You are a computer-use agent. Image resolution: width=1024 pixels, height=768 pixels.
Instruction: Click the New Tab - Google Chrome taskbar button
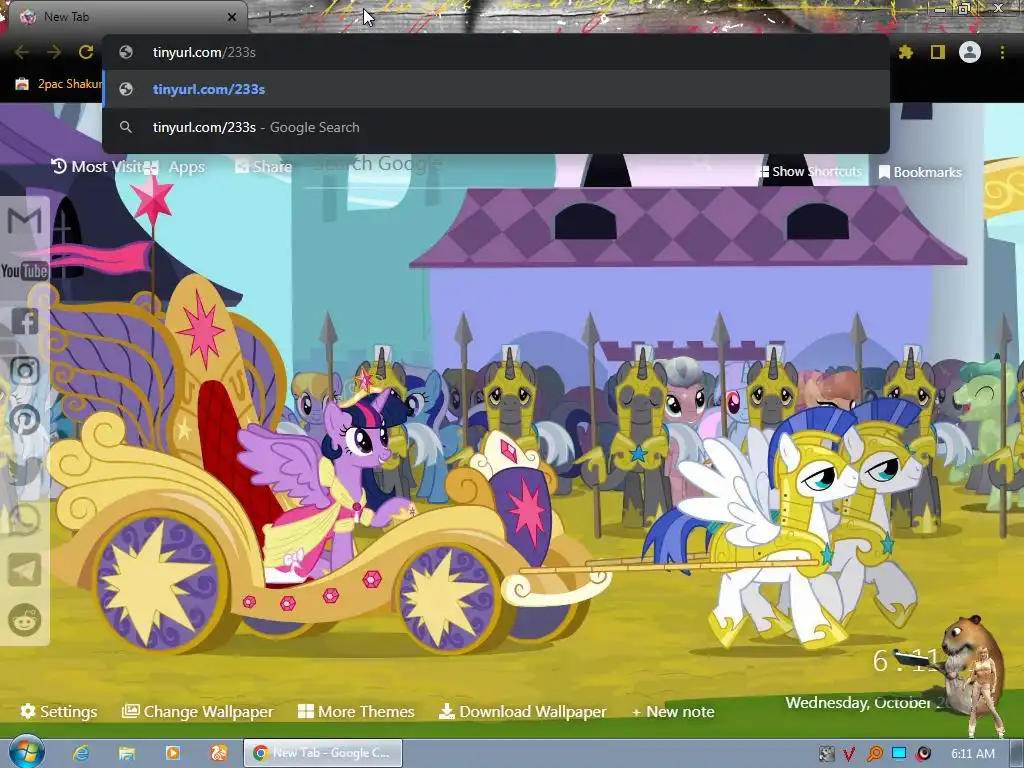pos(323,753)
